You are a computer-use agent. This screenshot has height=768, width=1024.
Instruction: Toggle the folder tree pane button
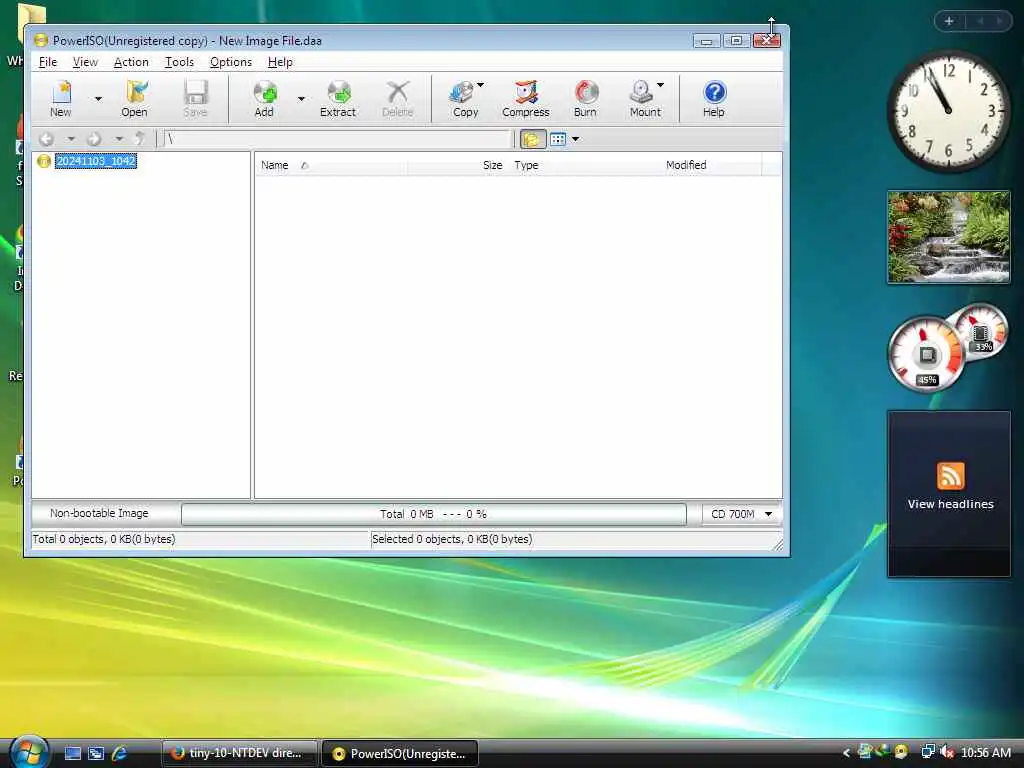tap(532, 139)
